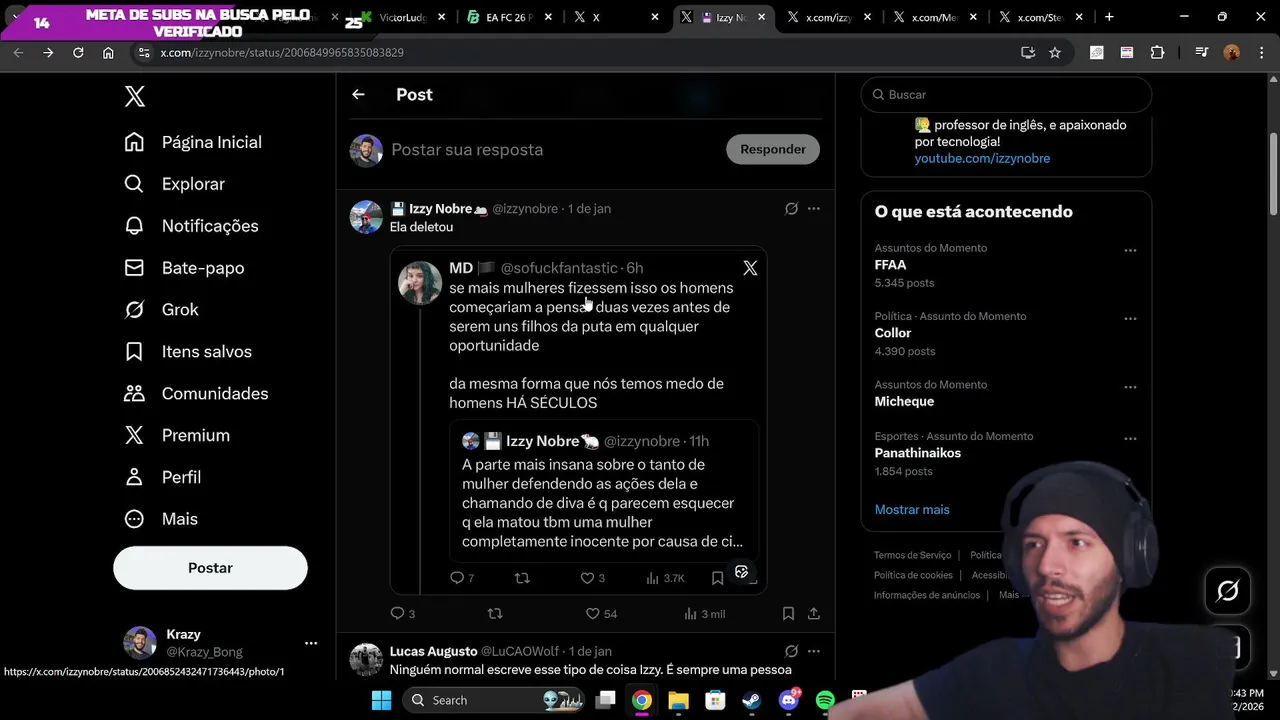Open the Windows Start menu
Screen dimensions: 1280x720
click(381, 700)
